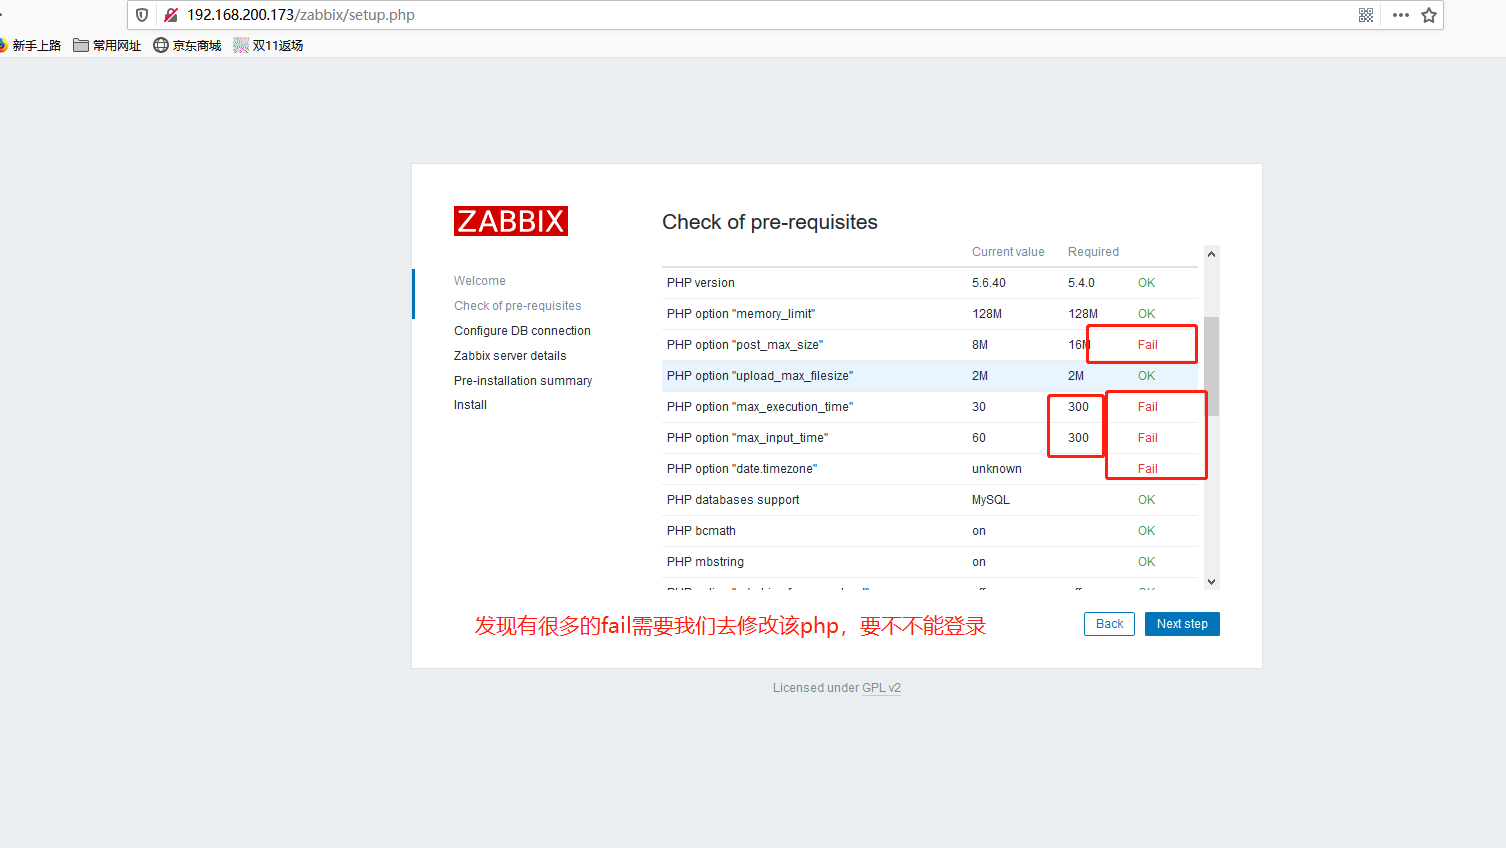Click the Next step button

[1181, 624]
